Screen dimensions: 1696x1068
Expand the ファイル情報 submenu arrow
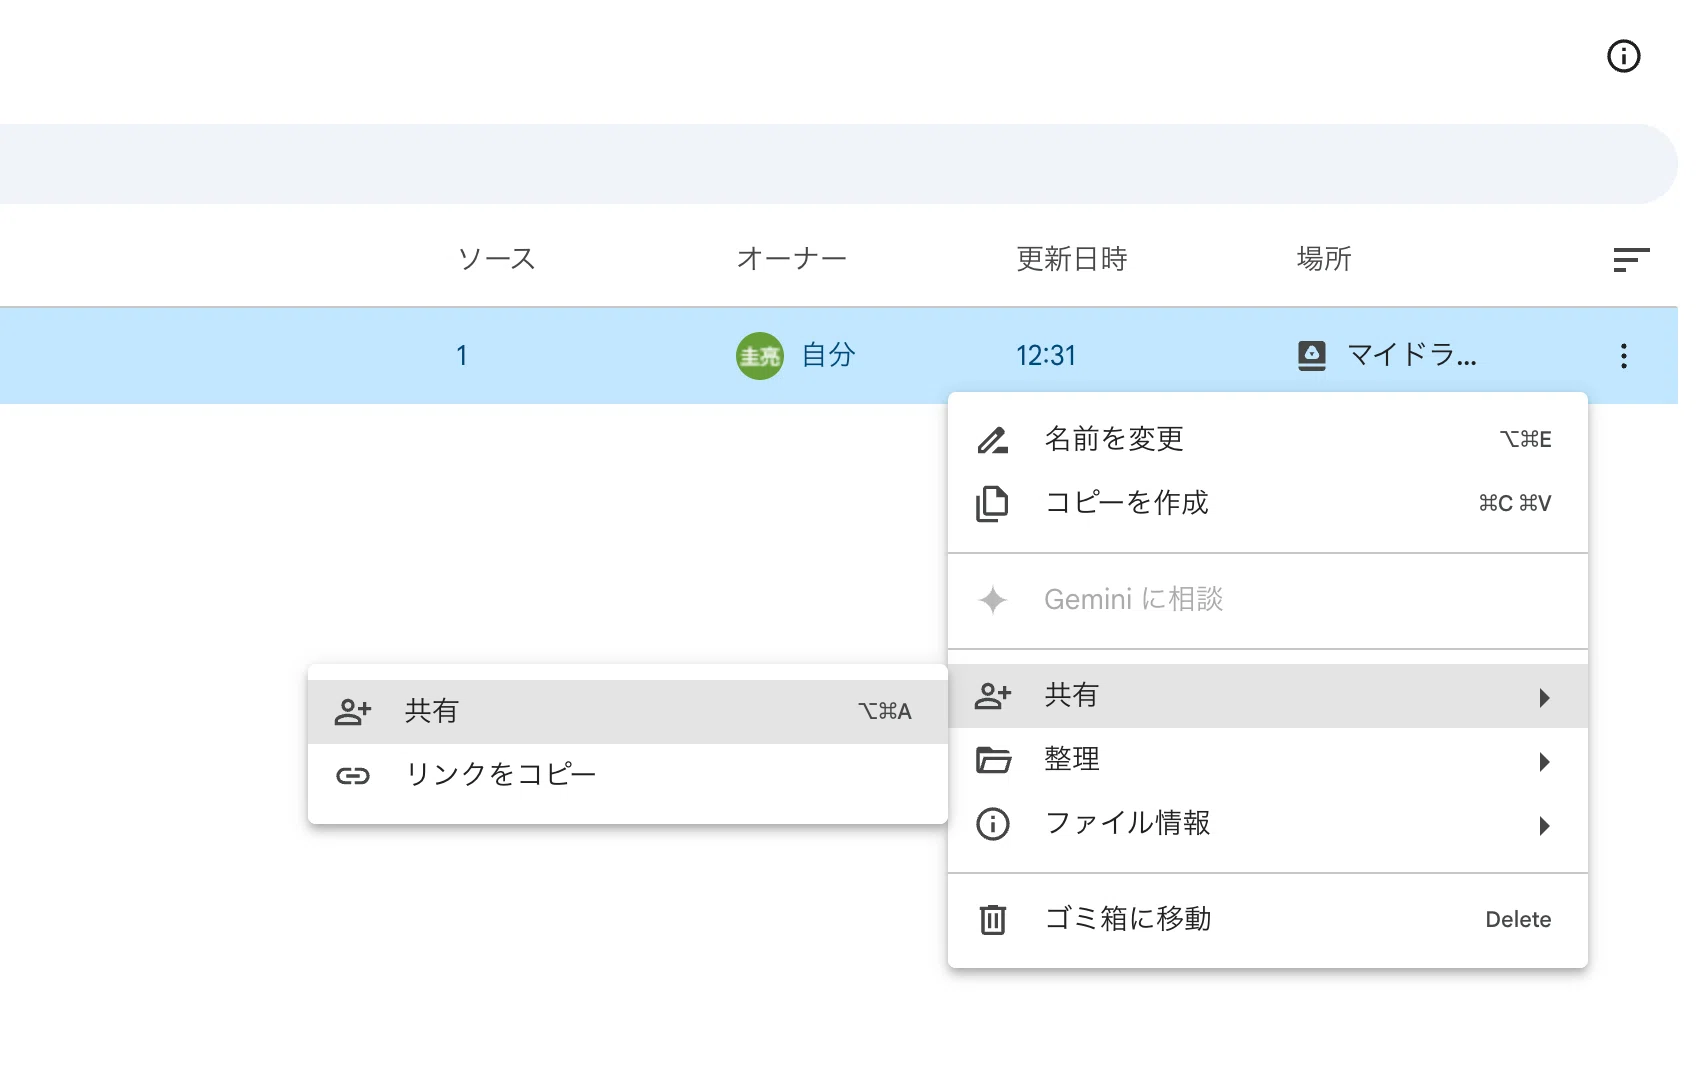tap(1544, 825)
